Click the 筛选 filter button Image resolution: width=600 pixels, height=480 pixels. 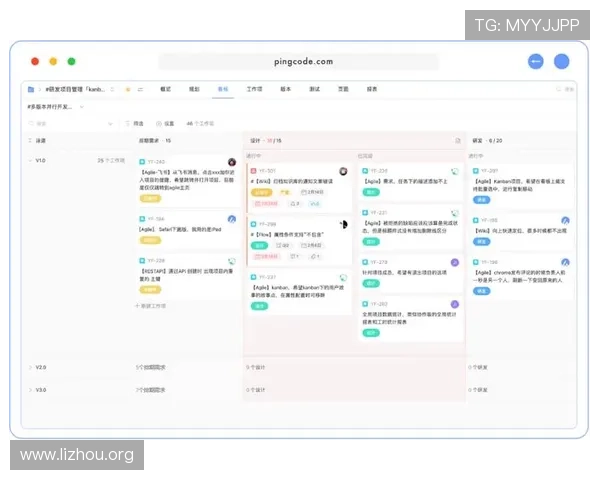coord(134,124)
